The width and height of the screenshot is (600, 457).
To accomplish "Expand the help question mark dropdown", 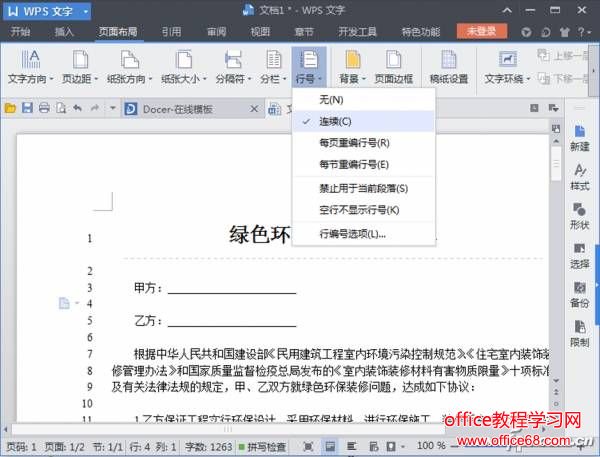I will [583, 32].
